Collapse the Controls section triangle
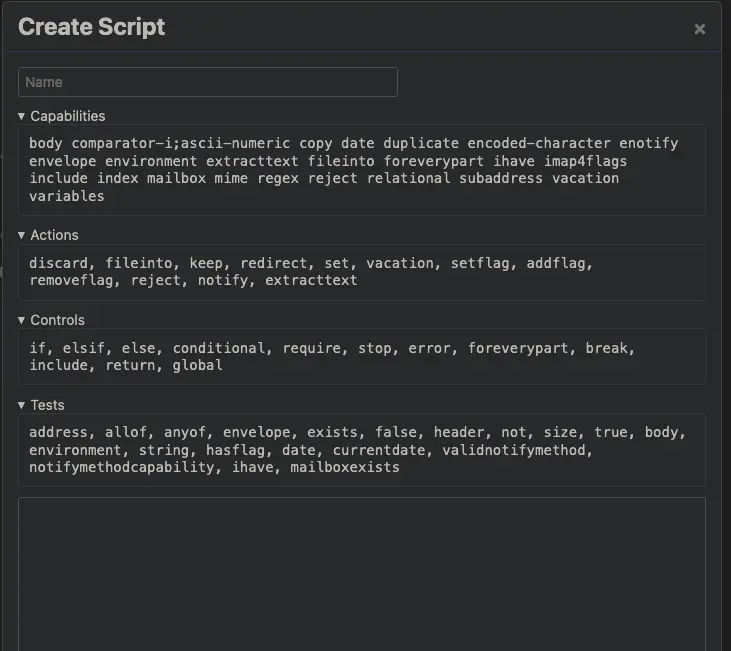 click(21, 320)
